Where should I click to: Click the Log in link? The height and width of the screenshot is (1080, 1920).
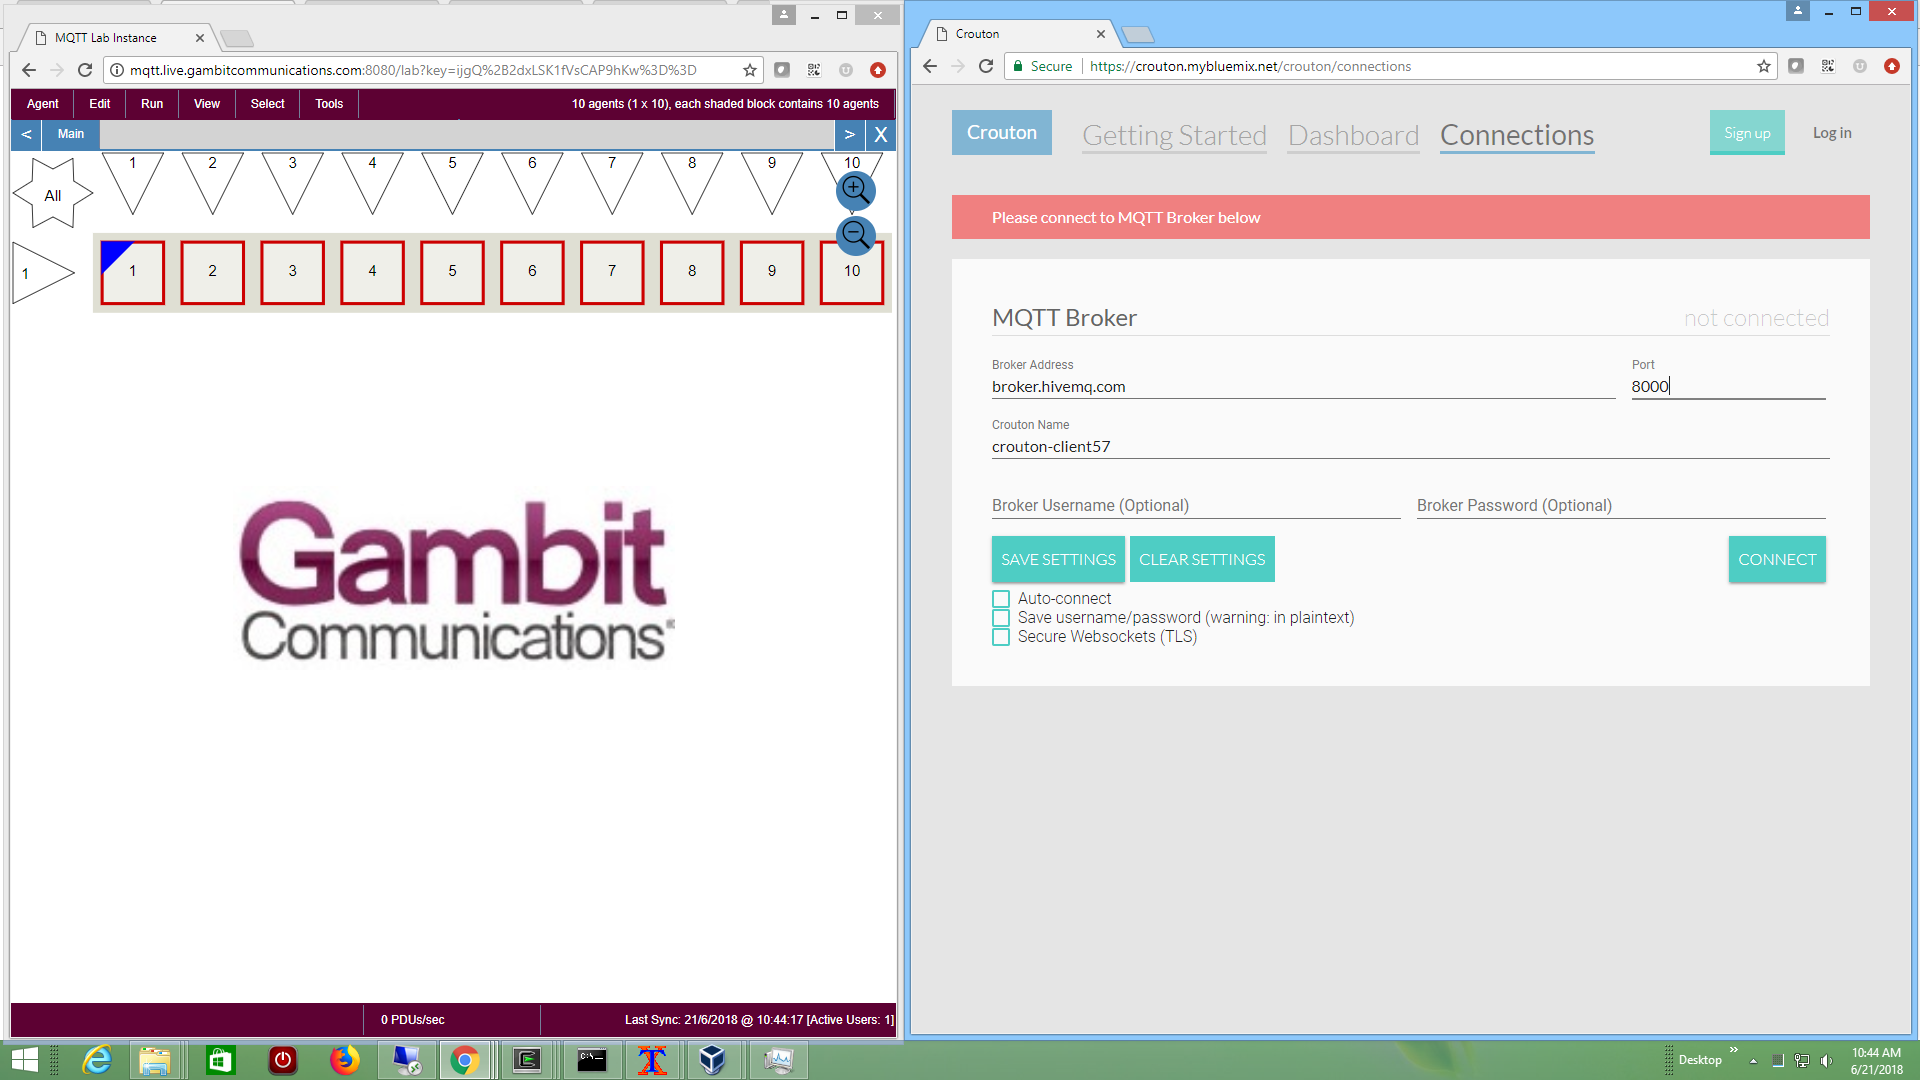point(1832,133)
